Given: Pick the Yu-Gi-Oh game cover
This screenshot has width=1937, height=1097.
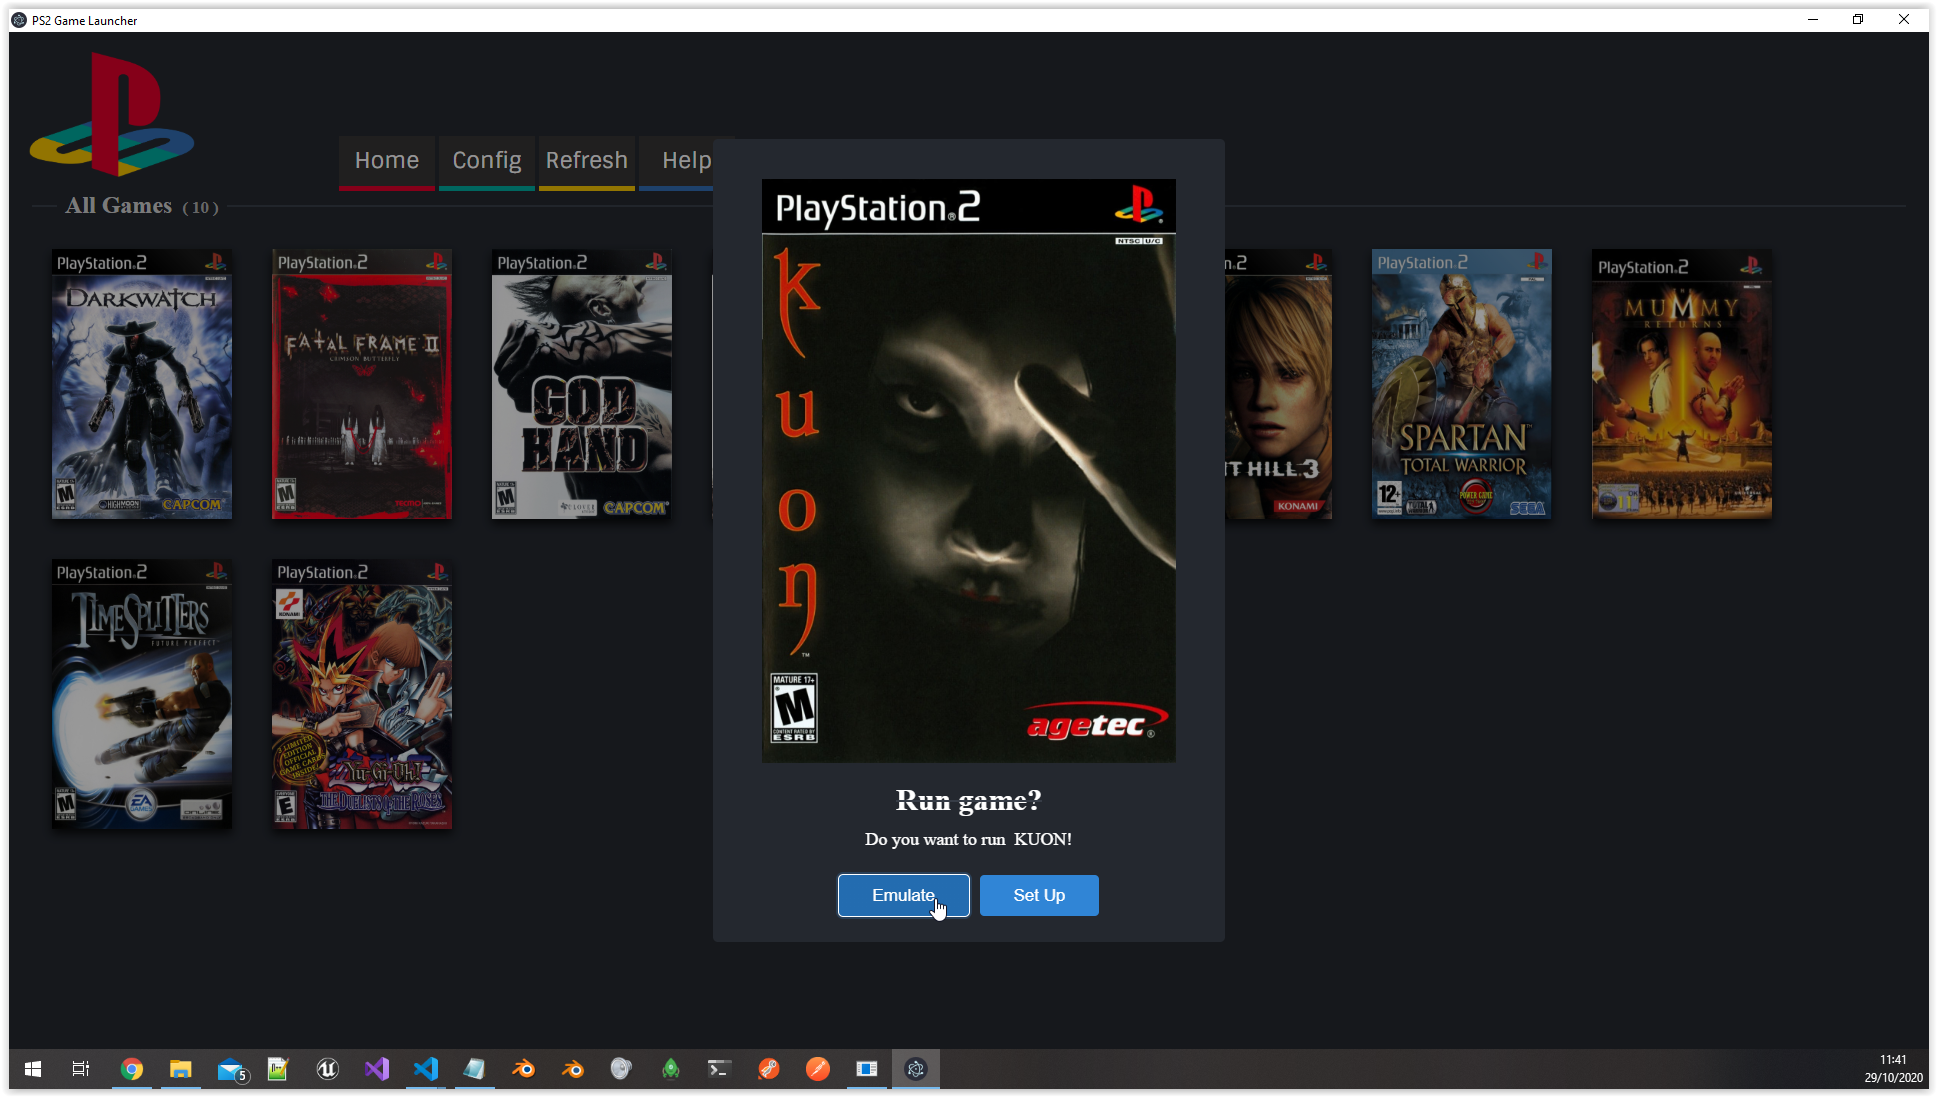Looking at the screenshot, I should point(362,694).
